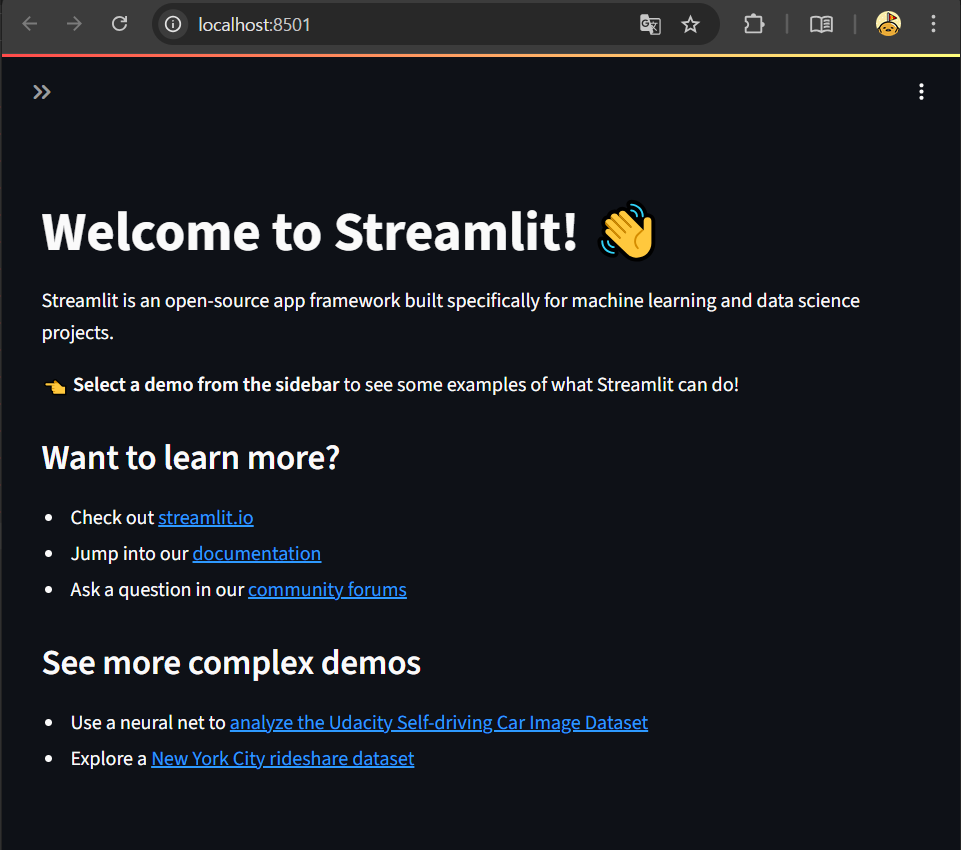The height and width of the screenshot is (850, 961).
Task: Expand the Streamlit sidebar with double chevron
Action: [x=42, y=92]
